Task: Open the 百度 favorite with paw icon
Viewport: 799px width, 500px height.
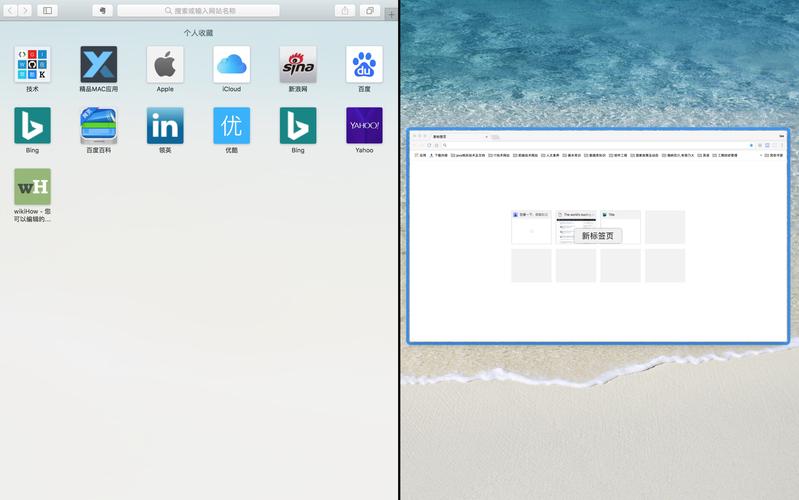Action: (x=364, y=64)
